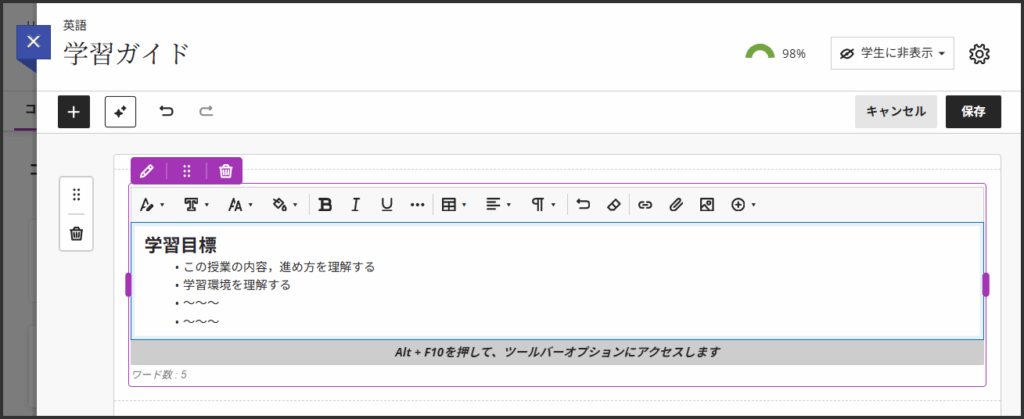The height and width of the screenshot is (419, 1024).
Task: Open document settings with the gear icon
Action: point(980,54)
